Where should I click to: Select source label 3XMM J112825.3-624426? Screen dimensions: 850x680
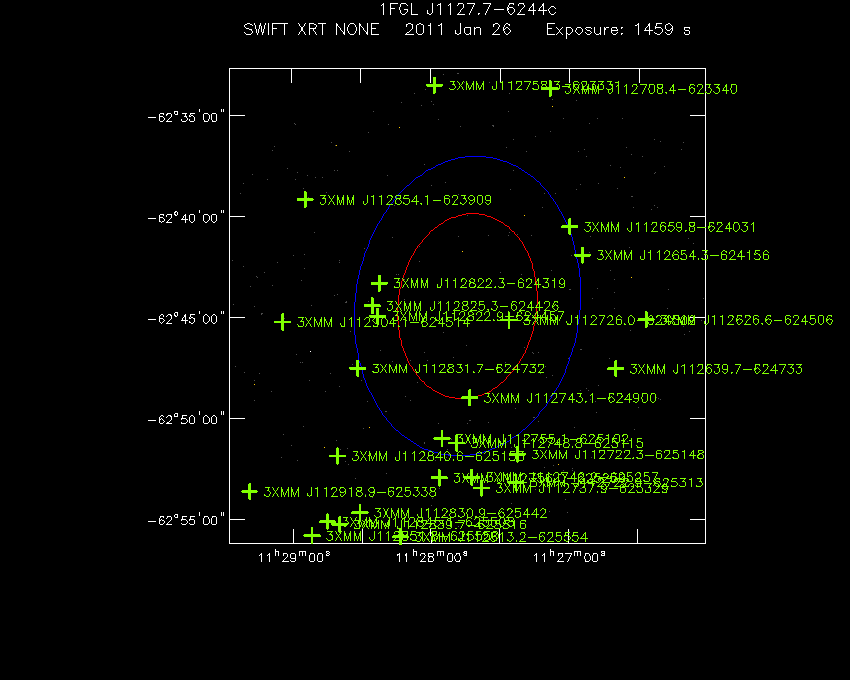click(472, 306)
